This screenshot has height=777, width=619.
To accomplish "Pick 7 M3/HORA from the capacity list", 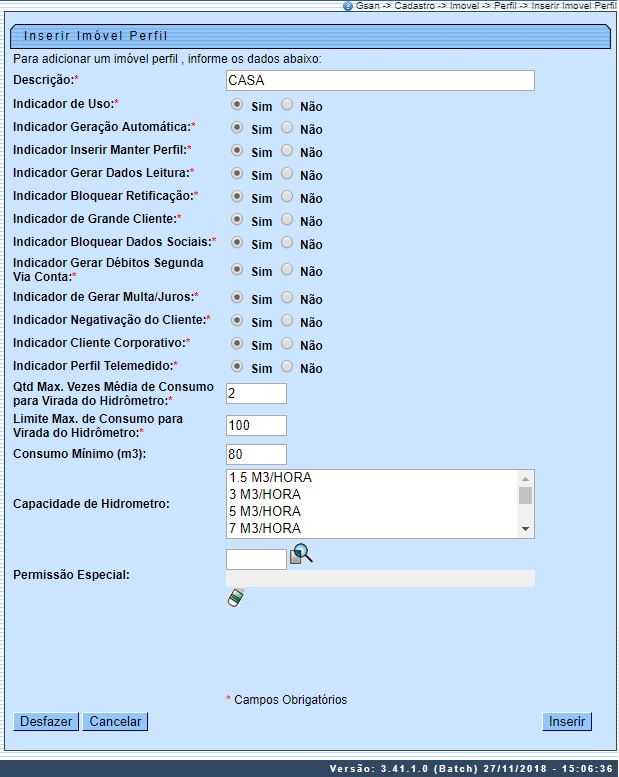I will pos(370,528).
